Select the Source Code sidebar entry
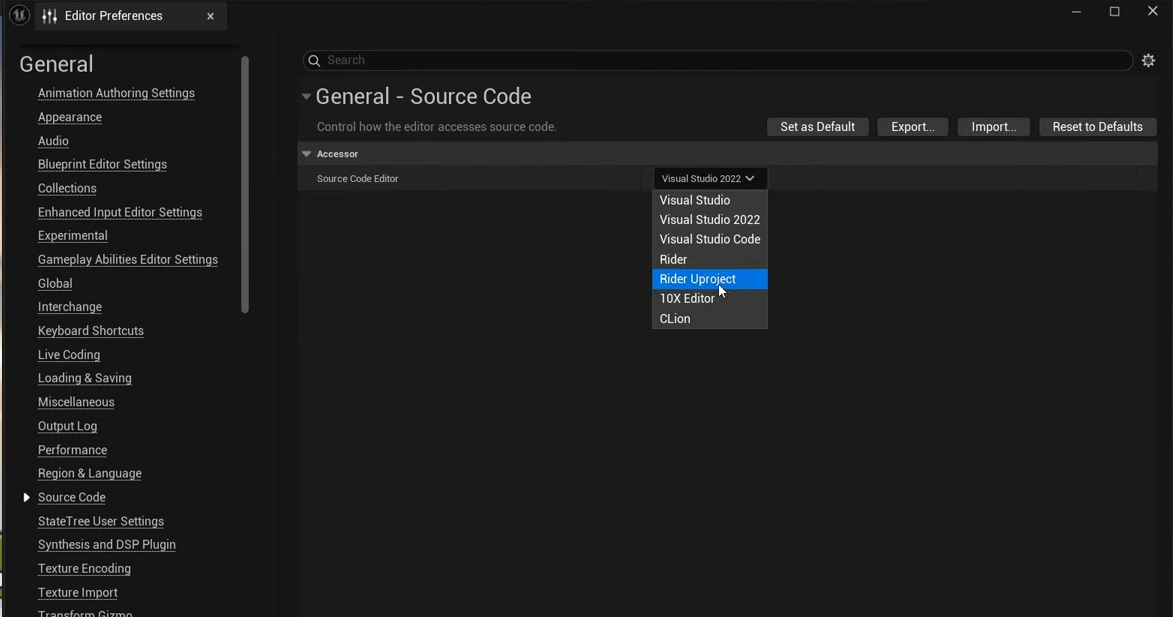The width and height of the screenshot is (1173, 617). (72, 498)
